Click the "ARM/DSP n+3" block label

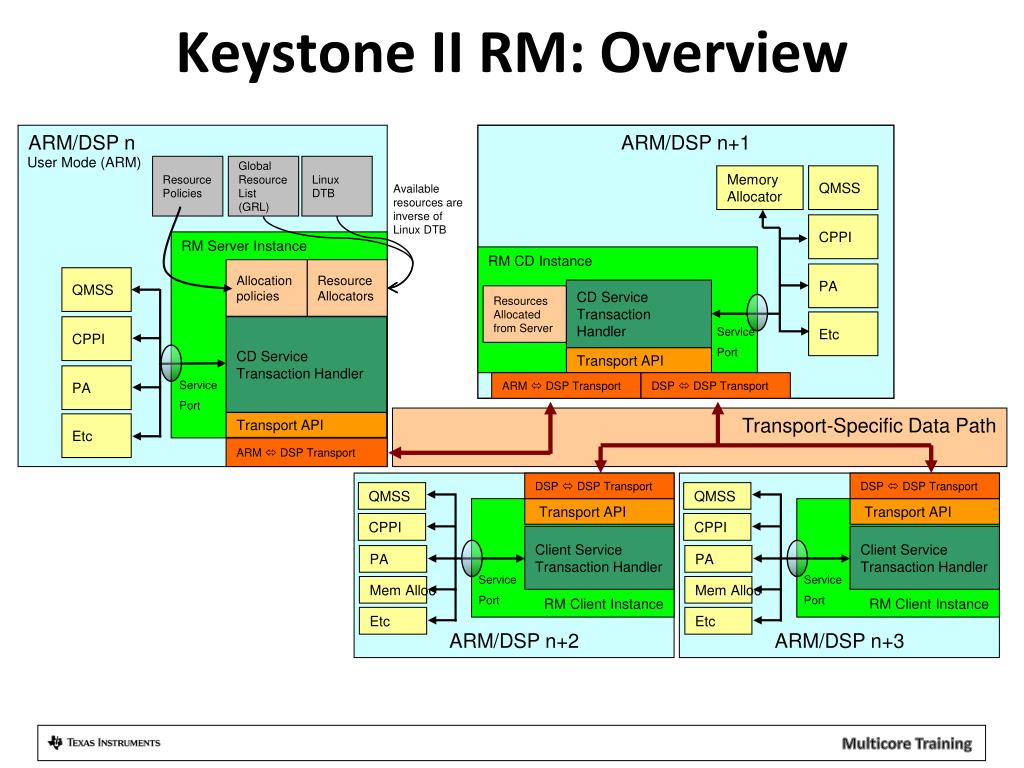(839, 641)
